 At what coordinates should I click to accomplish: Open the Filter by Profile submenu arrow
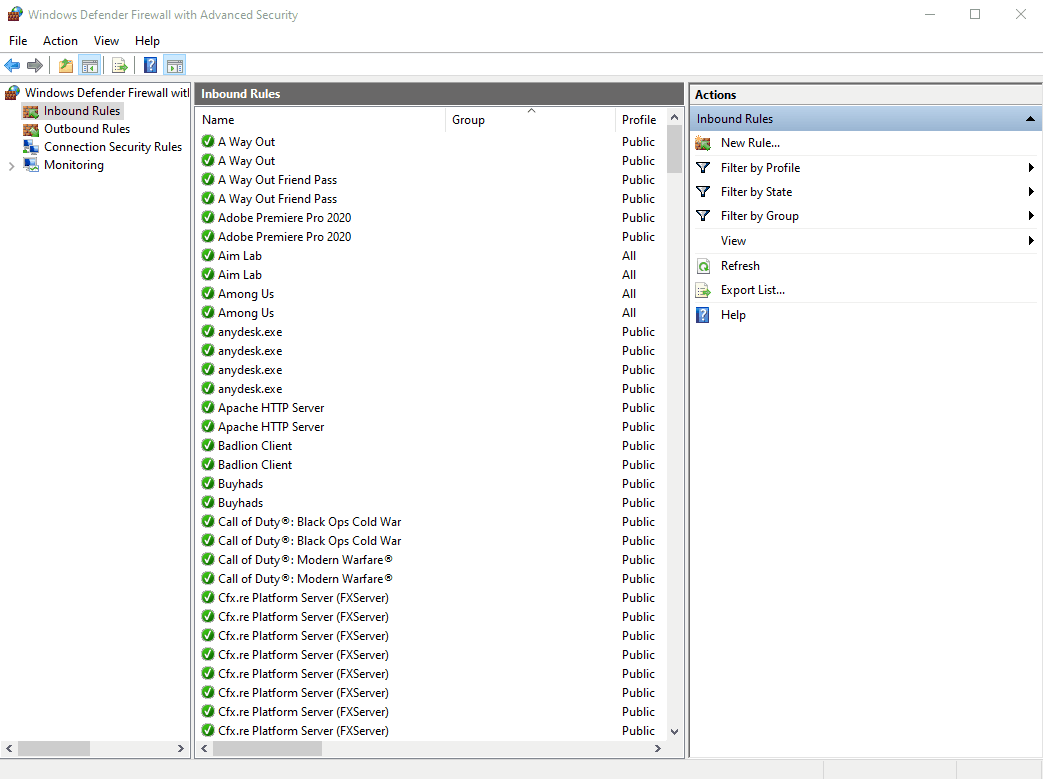click(x=1030, y=168)
